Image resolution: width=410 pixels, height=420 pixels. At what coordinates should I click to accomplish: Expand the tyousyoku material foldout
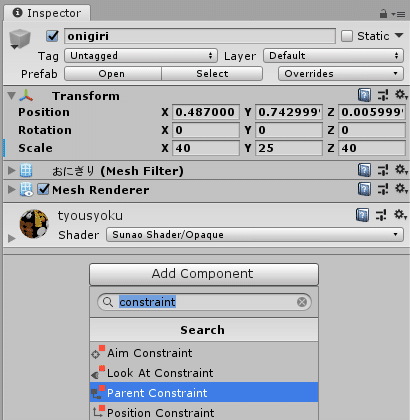coord(12,238)
